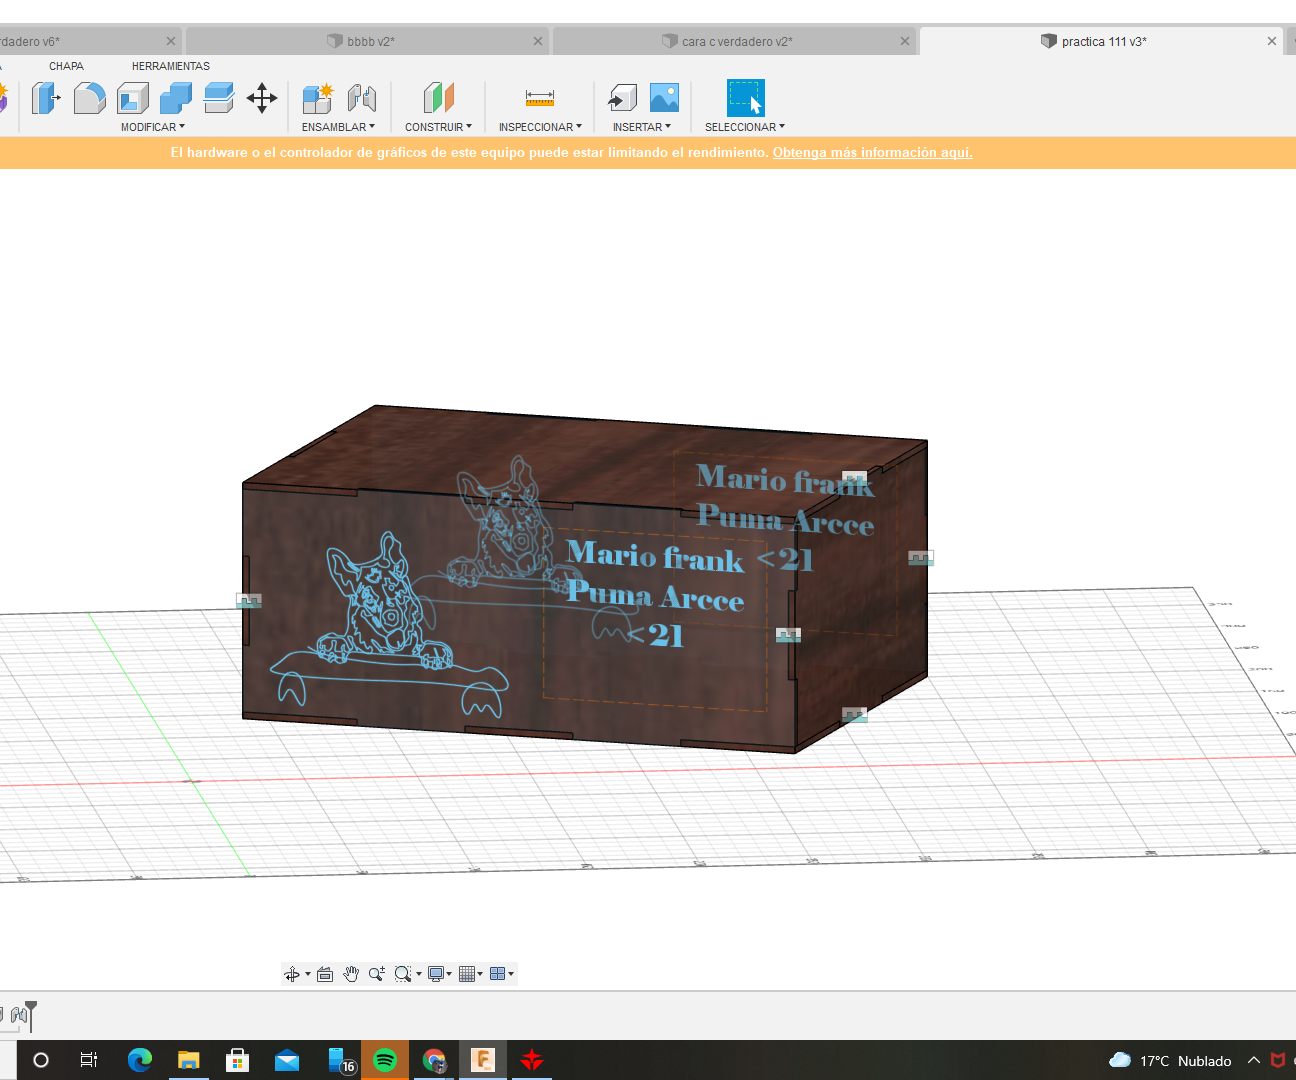1296x1080 pixels.
Task: Show hidden system tray icons
Action: [1254, 1060]
